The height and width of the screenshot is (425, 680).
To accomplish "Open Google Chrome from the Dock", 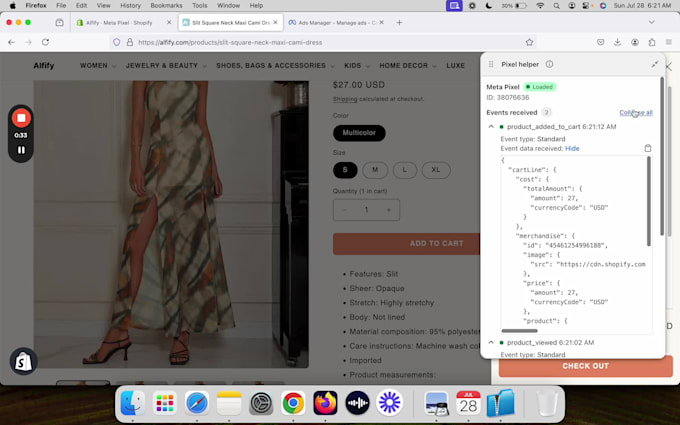I will point(293,403).
